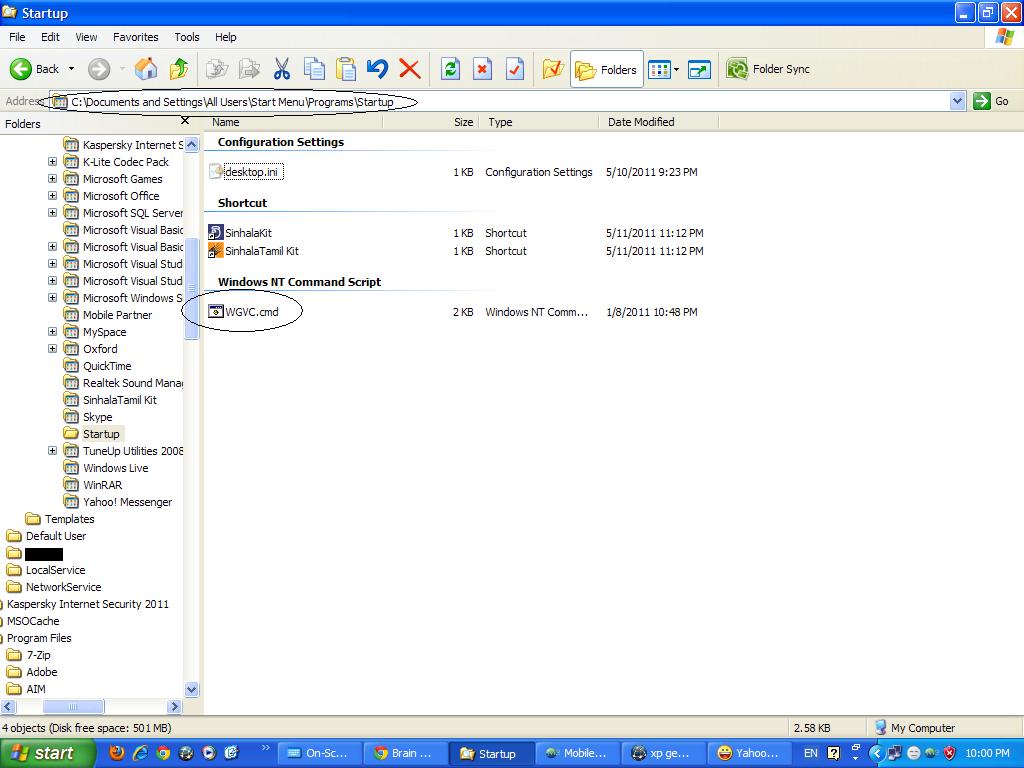Expand the K-Lite Codec Pack tree node
Viewport: 1024px width, 768px height.
point(52,161)
